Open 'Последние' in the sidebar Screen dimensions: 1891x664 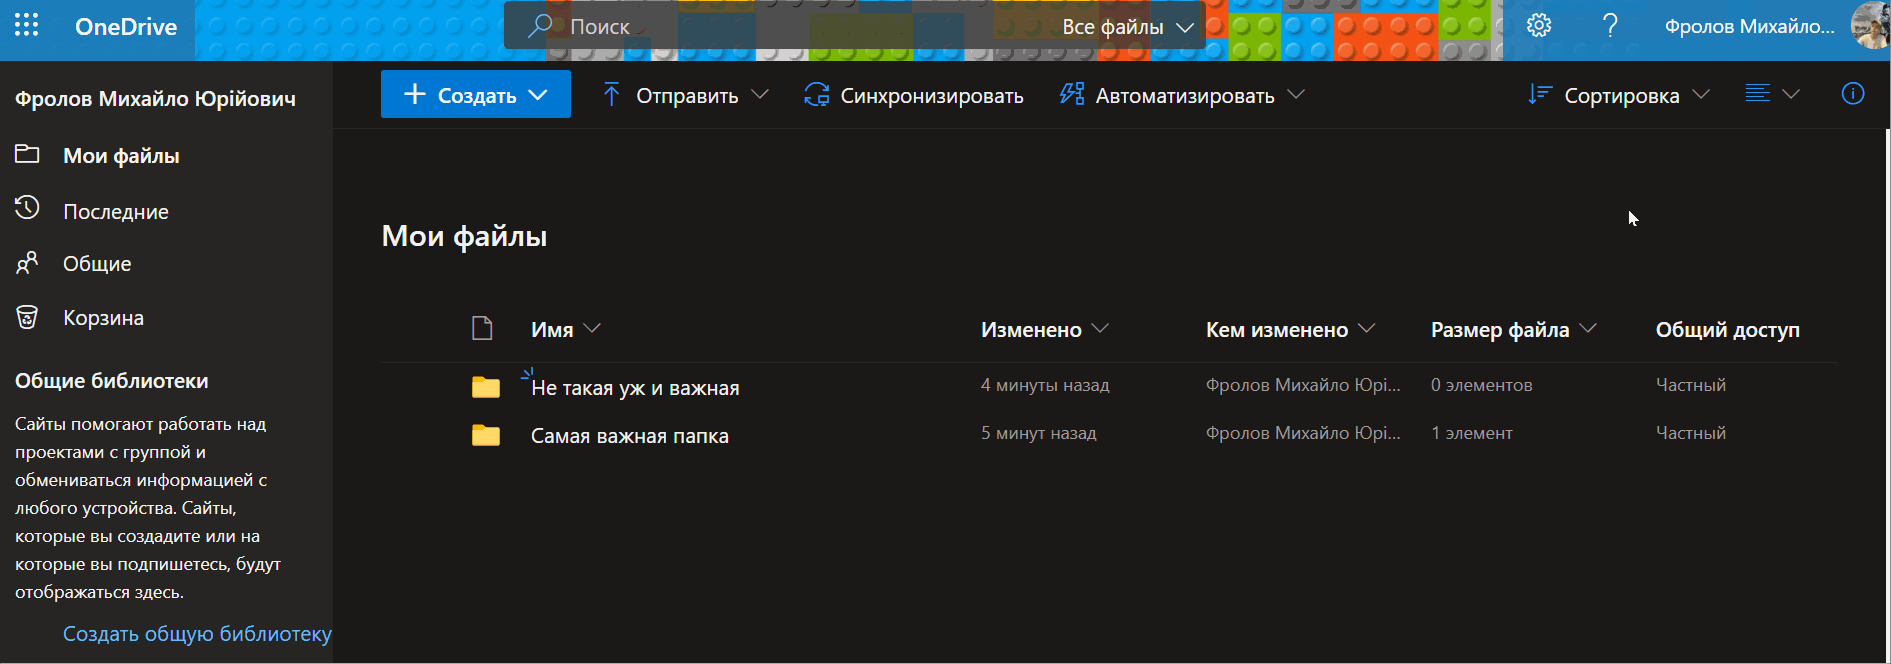115,212
